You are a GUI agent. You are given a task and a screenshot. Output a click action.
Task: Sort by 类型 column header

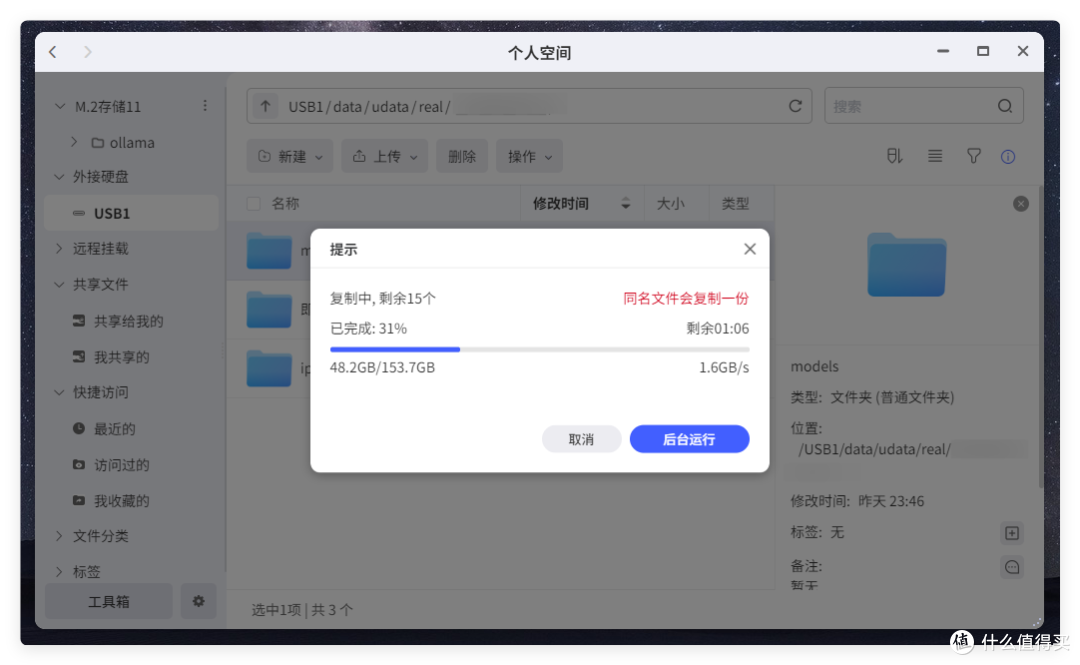click(x=735, y=203)
